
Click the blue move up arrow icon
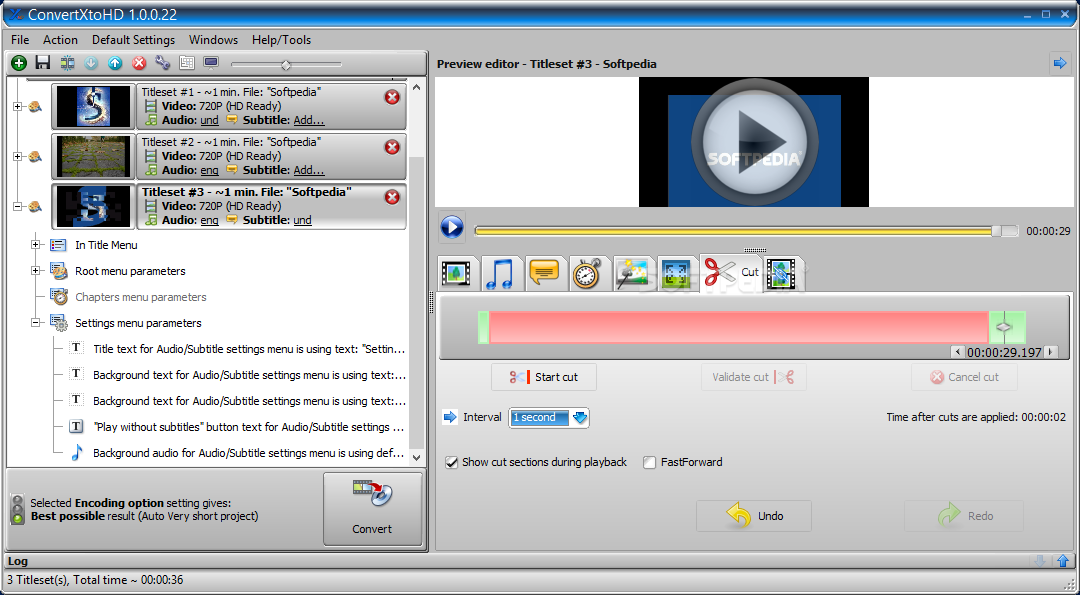point(115,63)
